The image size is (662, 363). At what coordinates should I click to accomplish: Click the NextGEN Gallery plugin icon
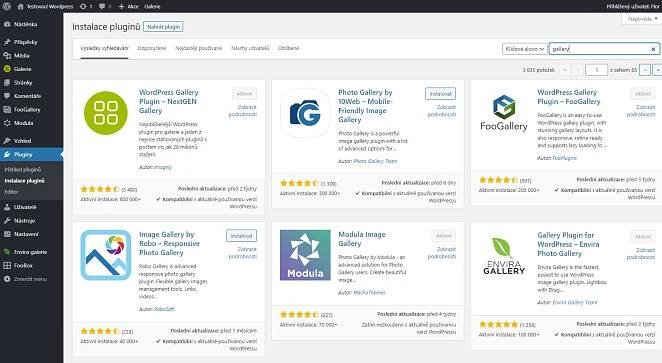coord(106,113)
